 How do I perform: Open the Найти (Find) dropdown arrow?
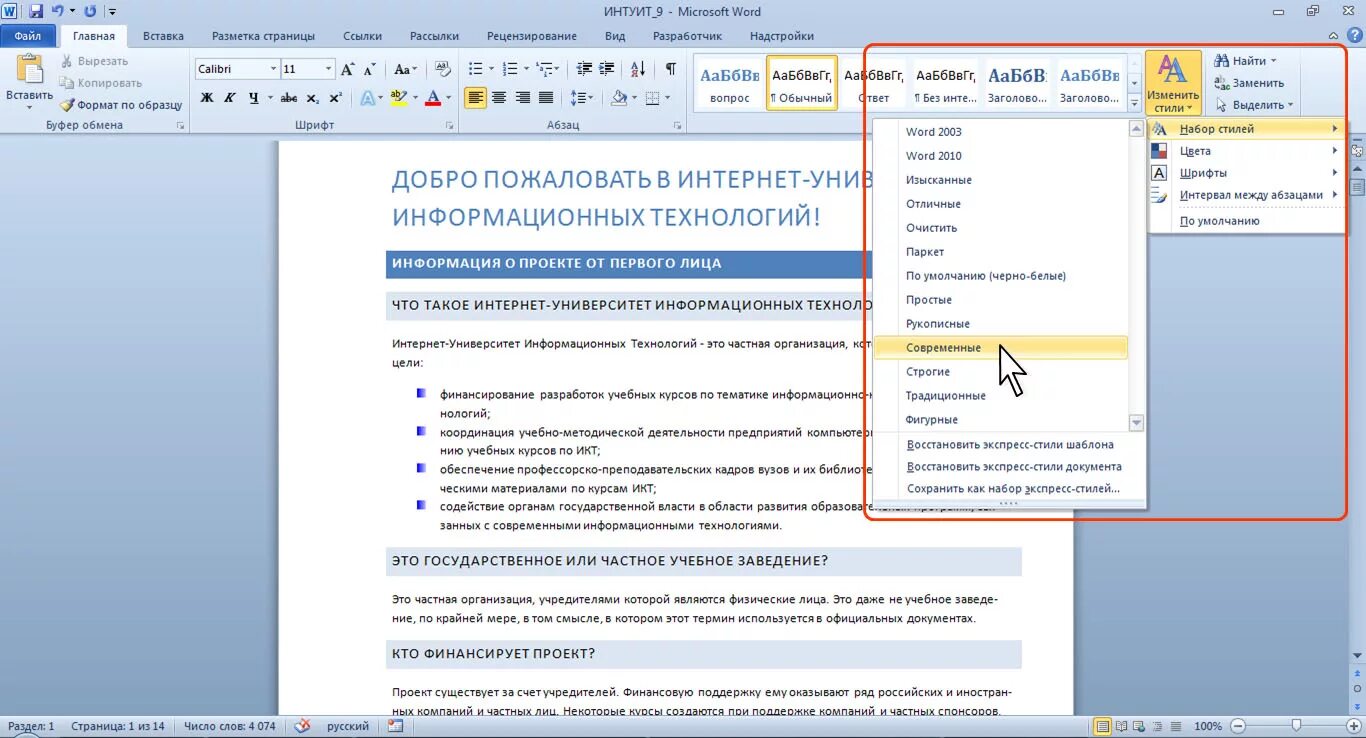click(x=1273, y=61)
